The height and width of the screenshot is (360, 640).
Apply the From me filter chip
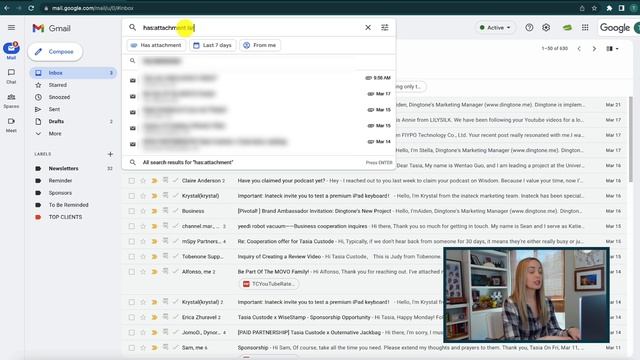tap(260, 45)
